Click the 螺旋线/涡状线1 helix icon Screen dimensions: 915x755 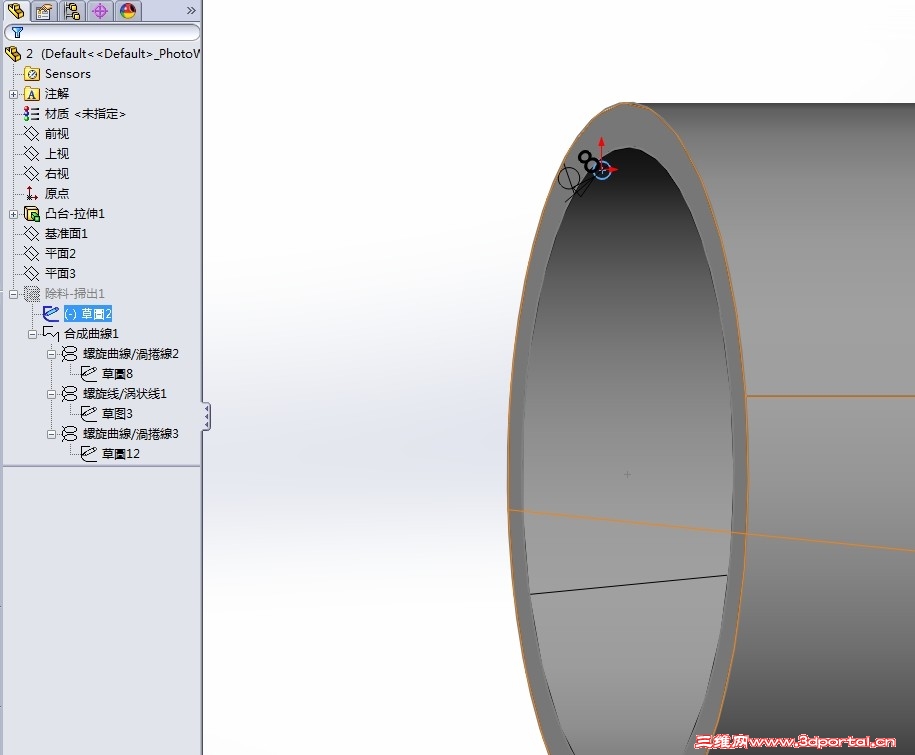point(69,394)
